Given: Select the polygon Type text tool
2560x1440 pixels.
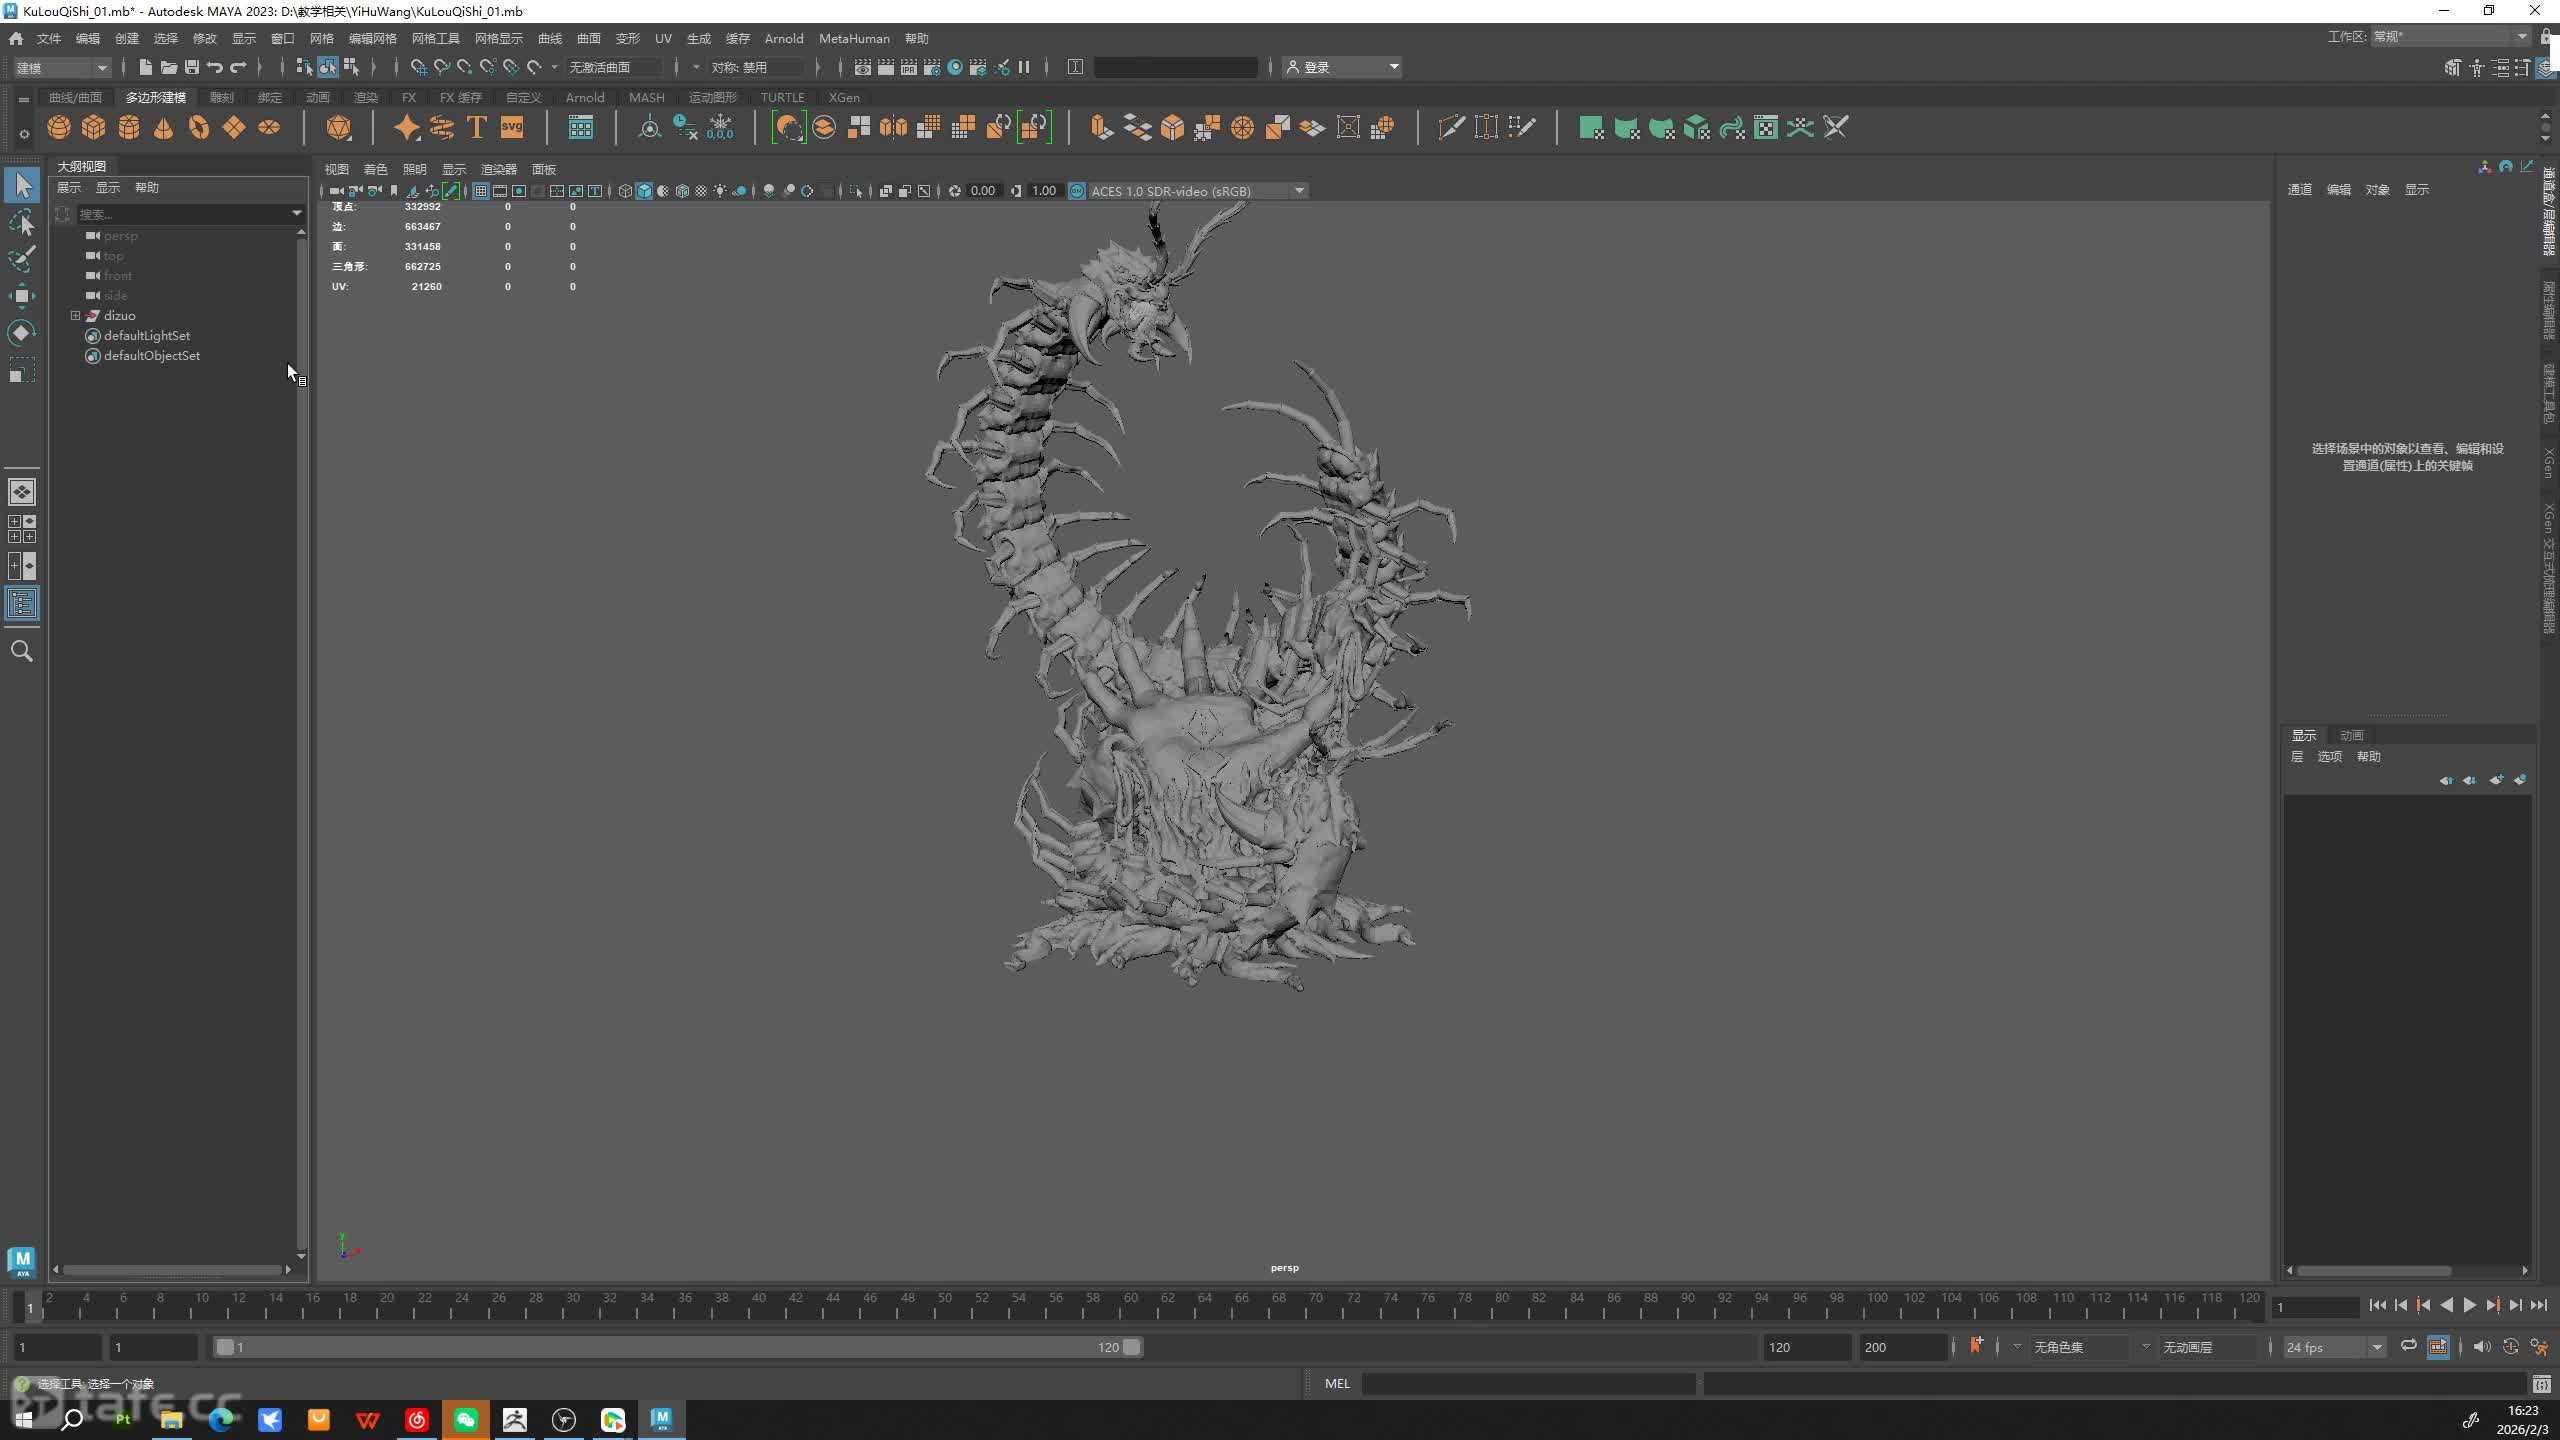Looking at the screenshot, I should coord(477,127).
